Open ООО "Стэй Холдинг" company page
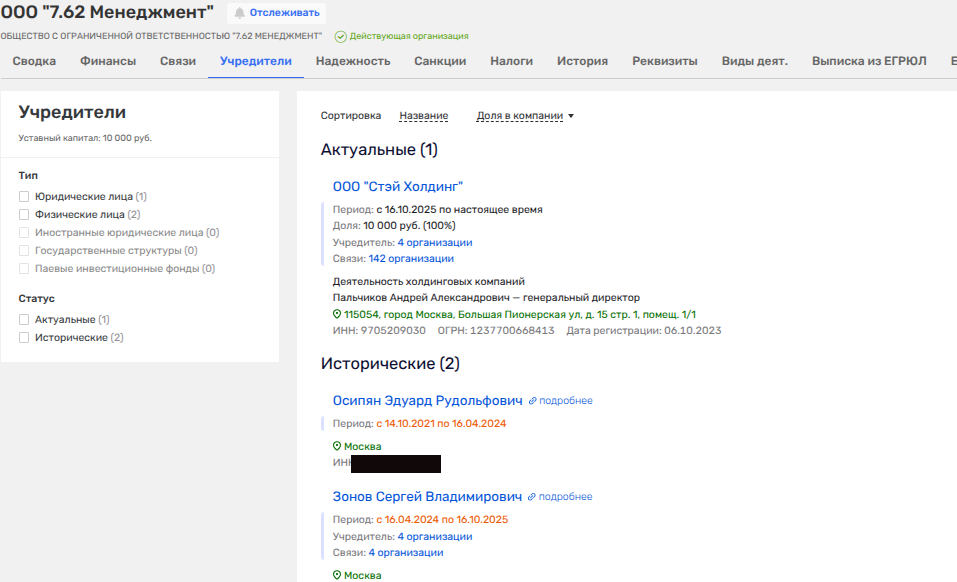The height and width of the screenshot is (582, 957). [398, 187]
